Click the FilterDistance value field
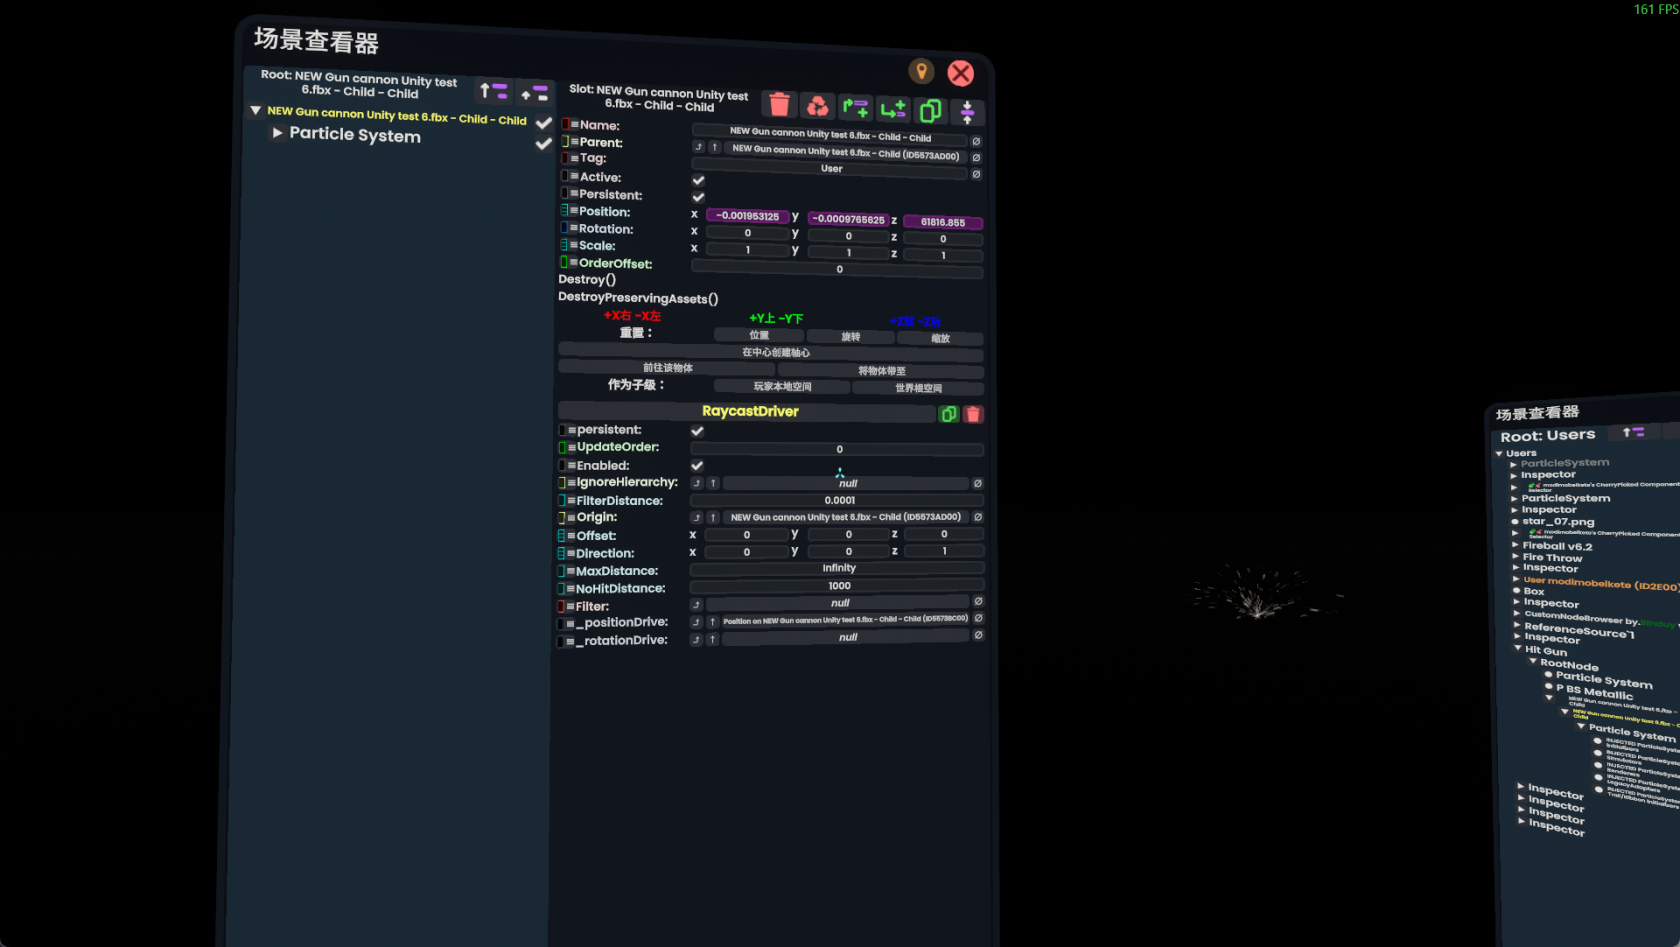Screen dimensions: 1680x947 pos(839,500)
